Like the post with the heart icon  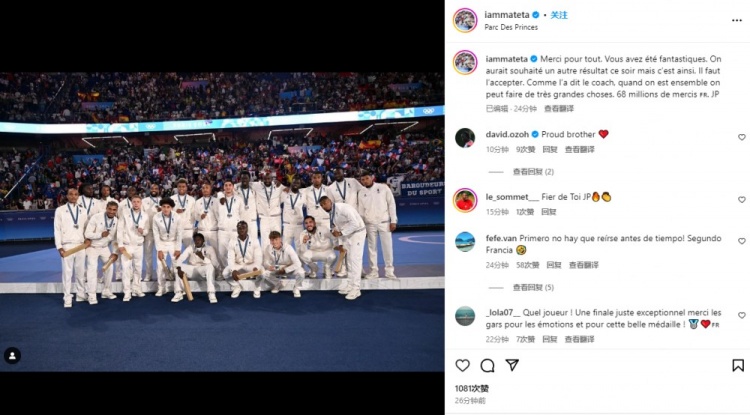[462, 366]
